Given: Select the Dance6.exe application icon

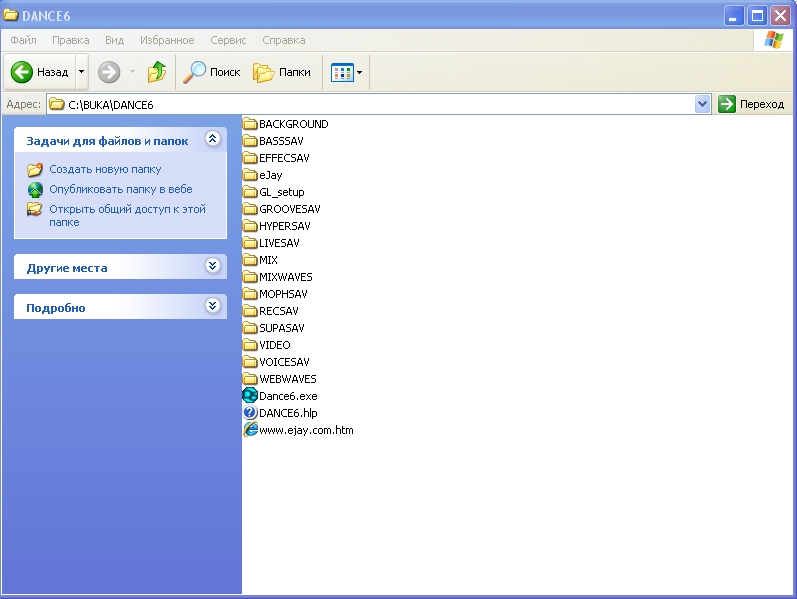Looking at the screenshot, I should click(x=250, y=395).
